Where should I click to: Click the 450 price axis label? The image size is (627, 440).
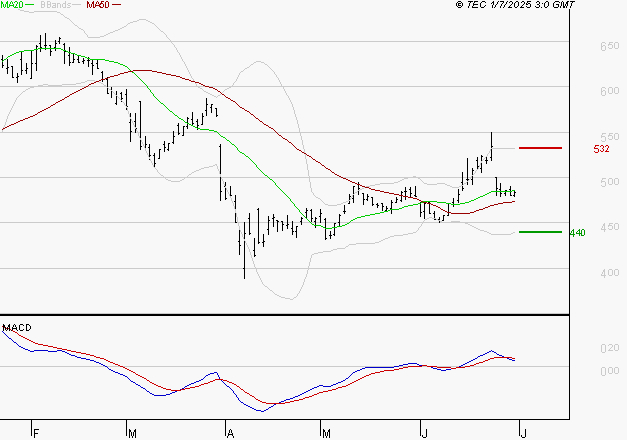[x=609, y=228]
